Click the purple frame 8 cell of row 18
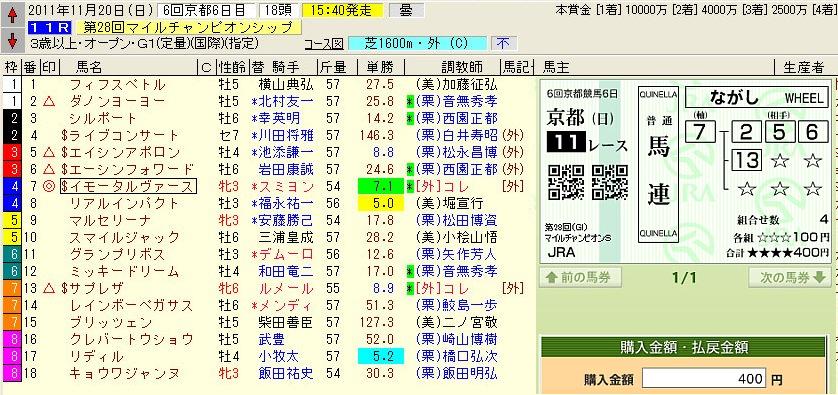The width and height of the screenshot is (838, 395). (x=12, y=373)
